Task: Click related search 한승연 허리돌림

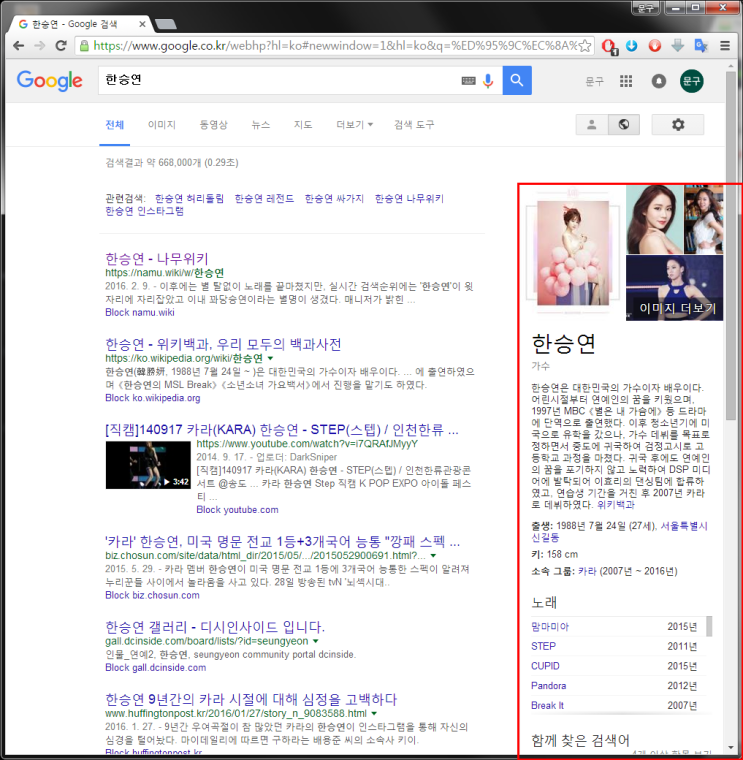Action: [189, 198]
